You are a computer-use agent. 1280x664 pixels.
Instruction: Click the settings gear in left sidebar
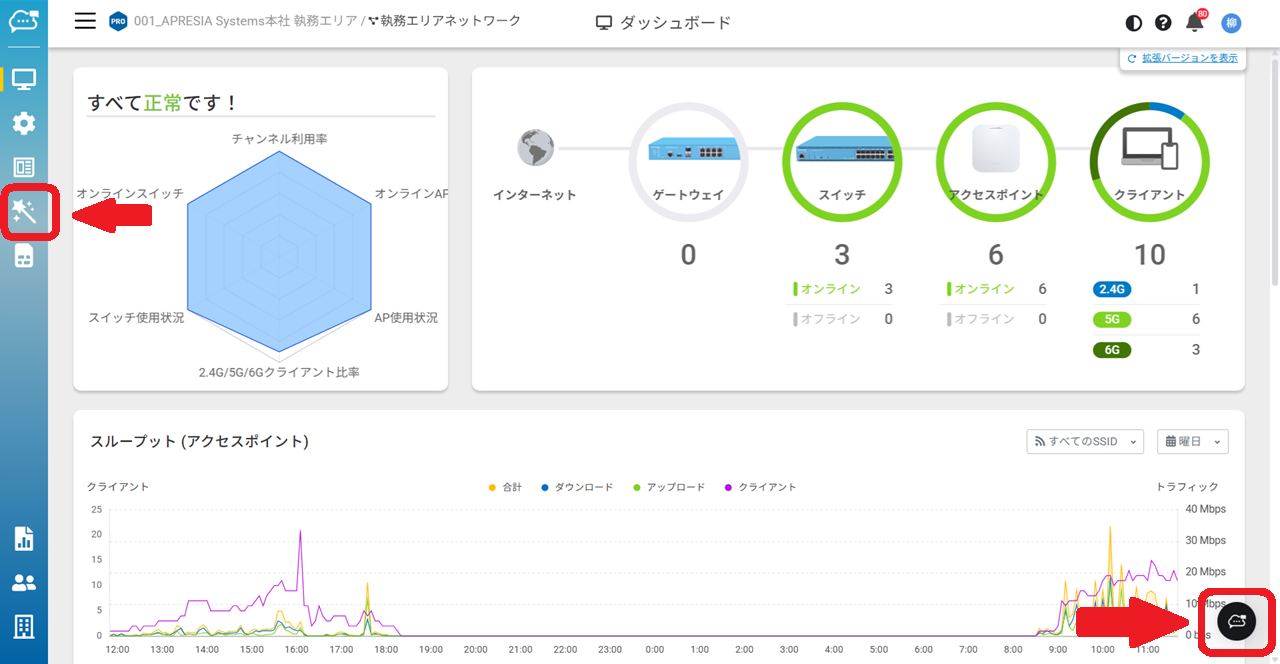pos(24,124)
